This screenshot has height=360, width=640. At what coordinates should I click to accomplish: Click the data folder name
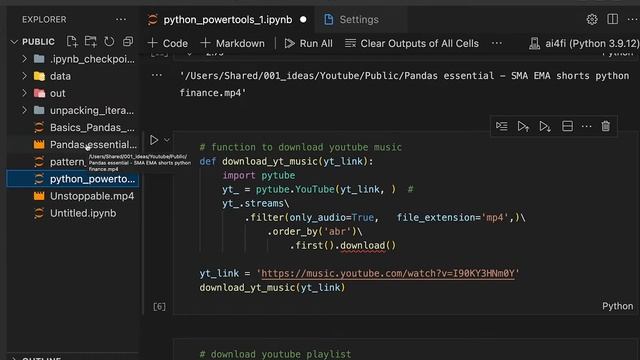60,76
